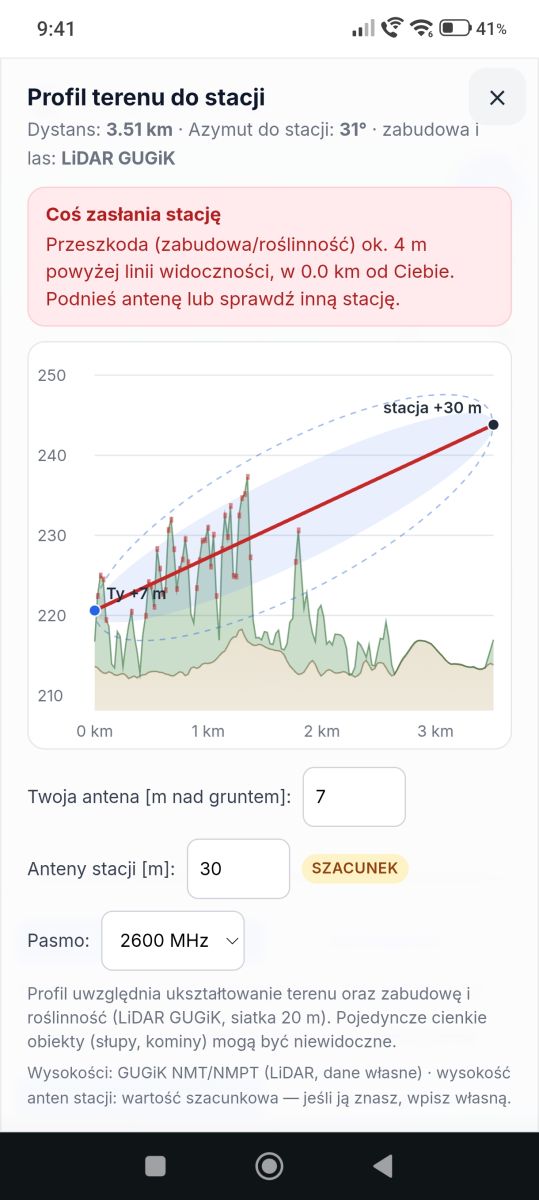
Task: Click the blue 'Ty' start point on chart
Action: coord(95,610)
